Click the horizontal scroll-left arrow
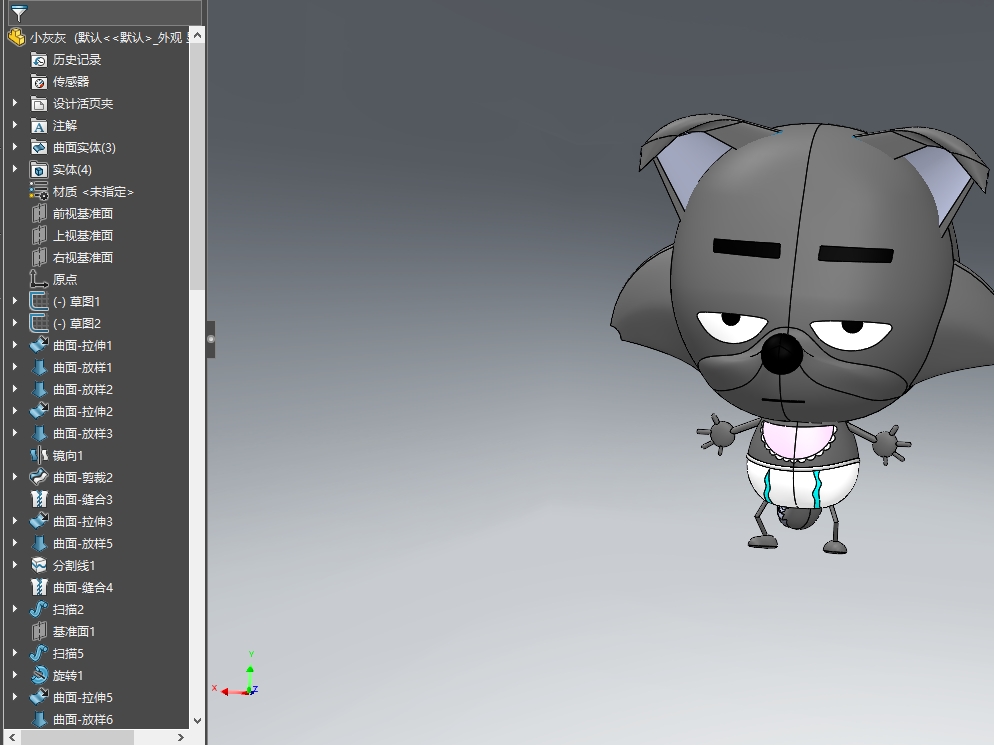 tap(11, 737)
